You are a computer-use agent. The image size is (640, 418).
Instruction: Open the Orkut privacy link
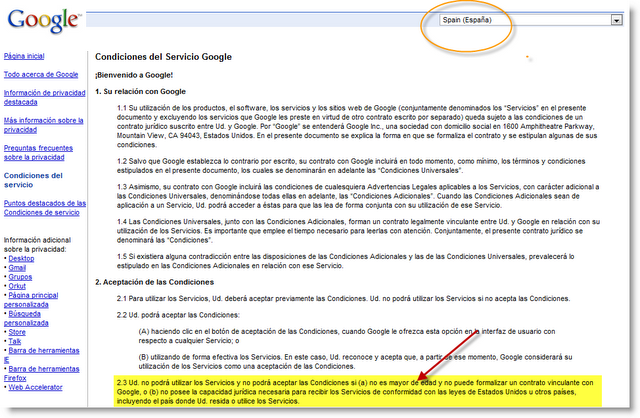17,286
